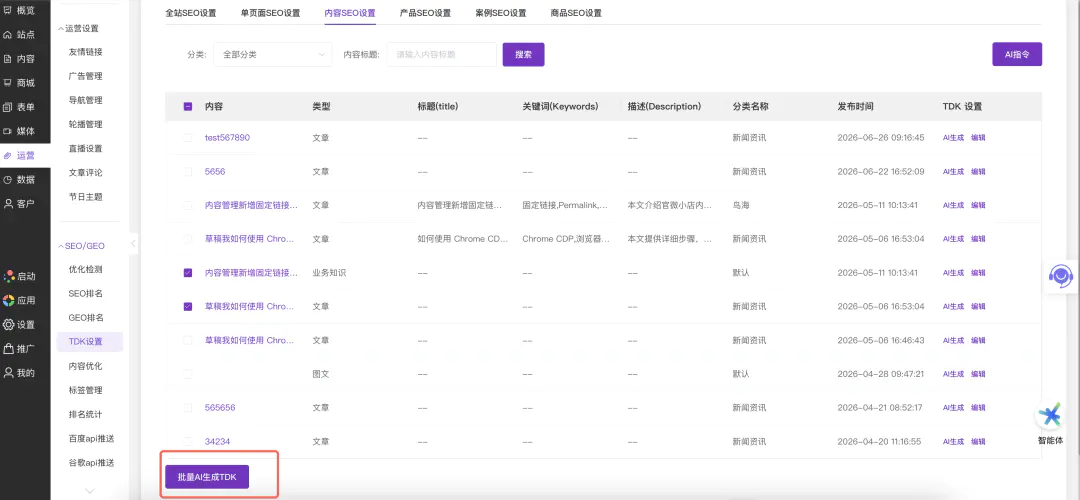1080x500 pixels.
Task: Collapse the 运营设置 menu group
Action: point(79,28)
